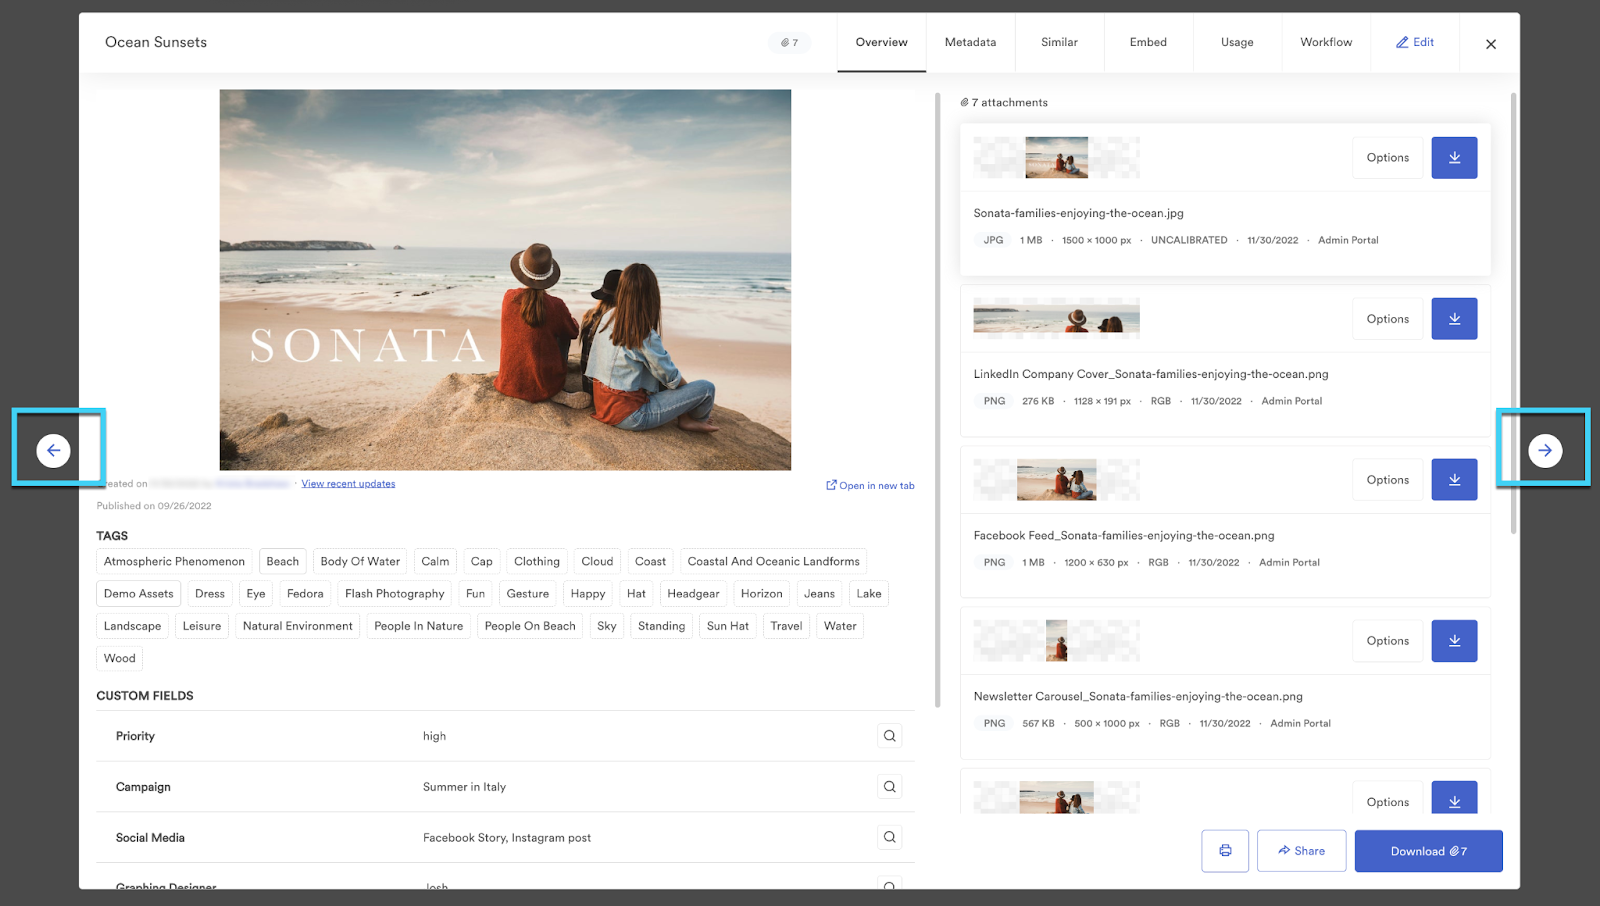Click the Sonata beach preview image
The height and width of the screenshot is (906, 1600).
coord(505,280)
